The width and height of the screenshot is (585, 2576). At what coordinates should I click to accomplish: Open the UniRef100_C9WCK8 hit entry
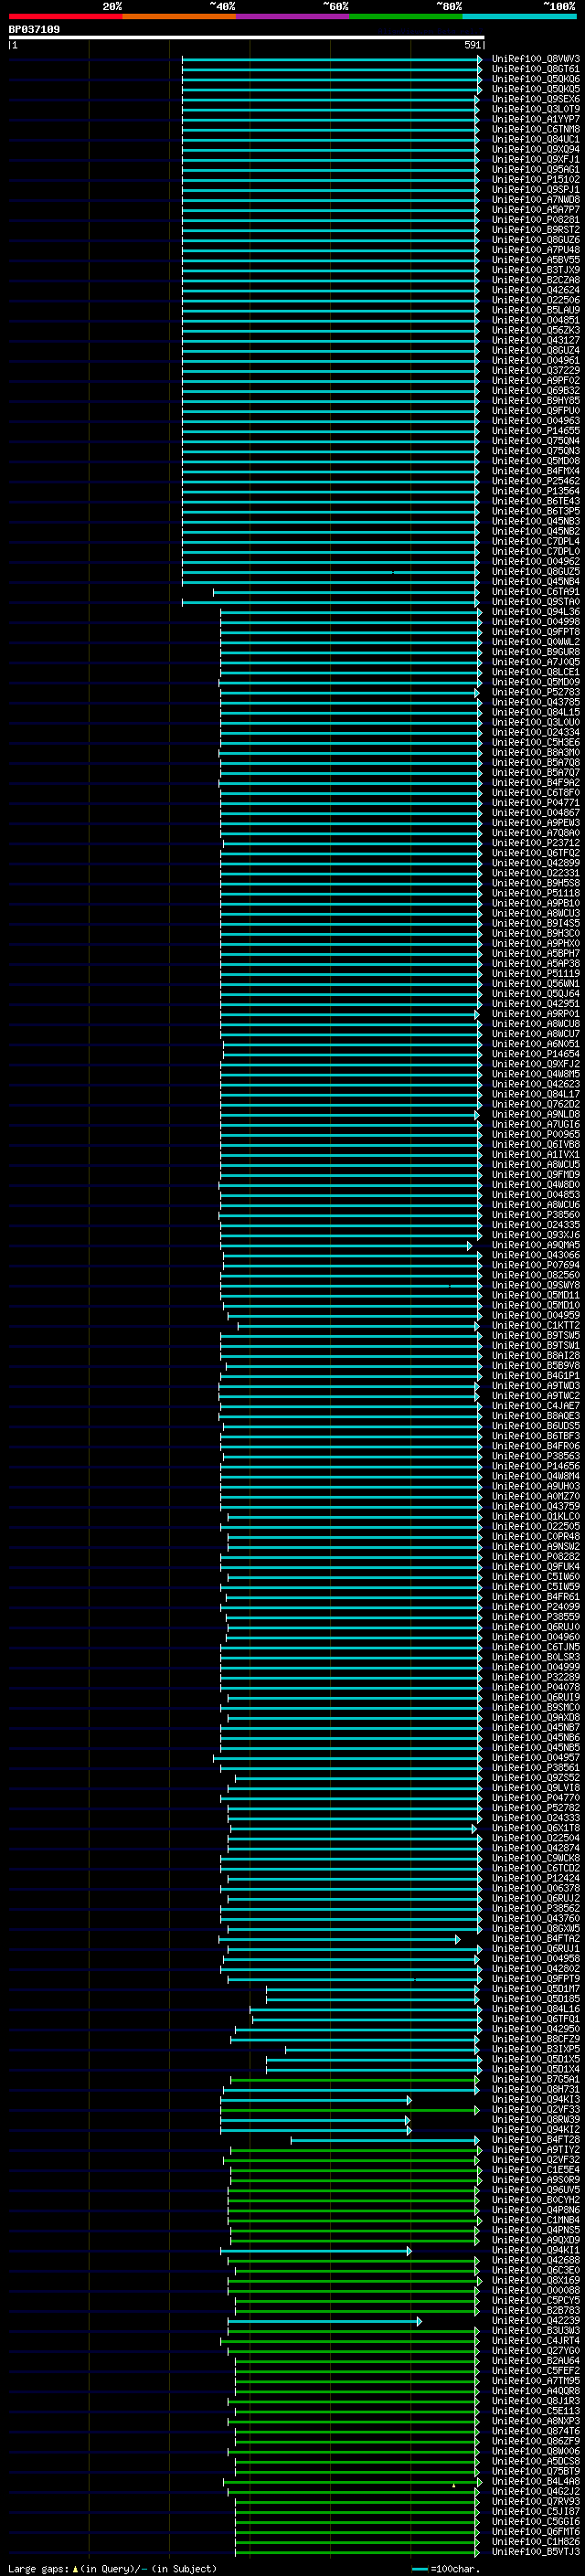click(x=535, y=1858)
